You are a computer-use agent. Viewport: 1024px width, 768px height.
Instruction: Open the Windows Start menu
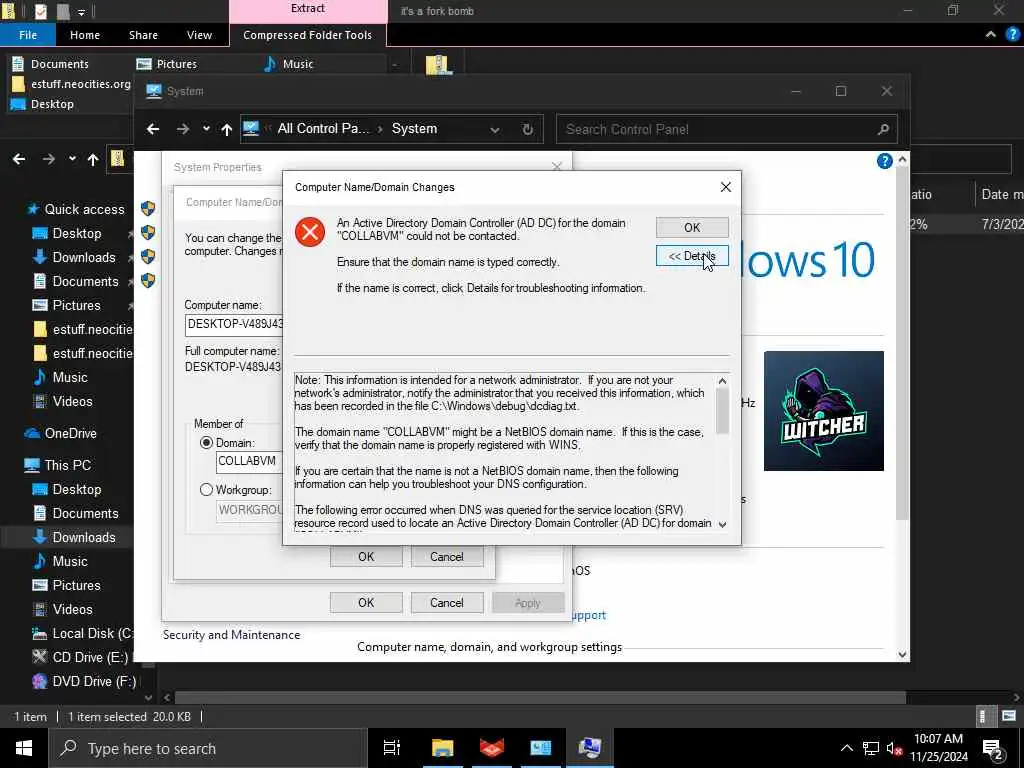pyautogui.click(x=24, y=748)
